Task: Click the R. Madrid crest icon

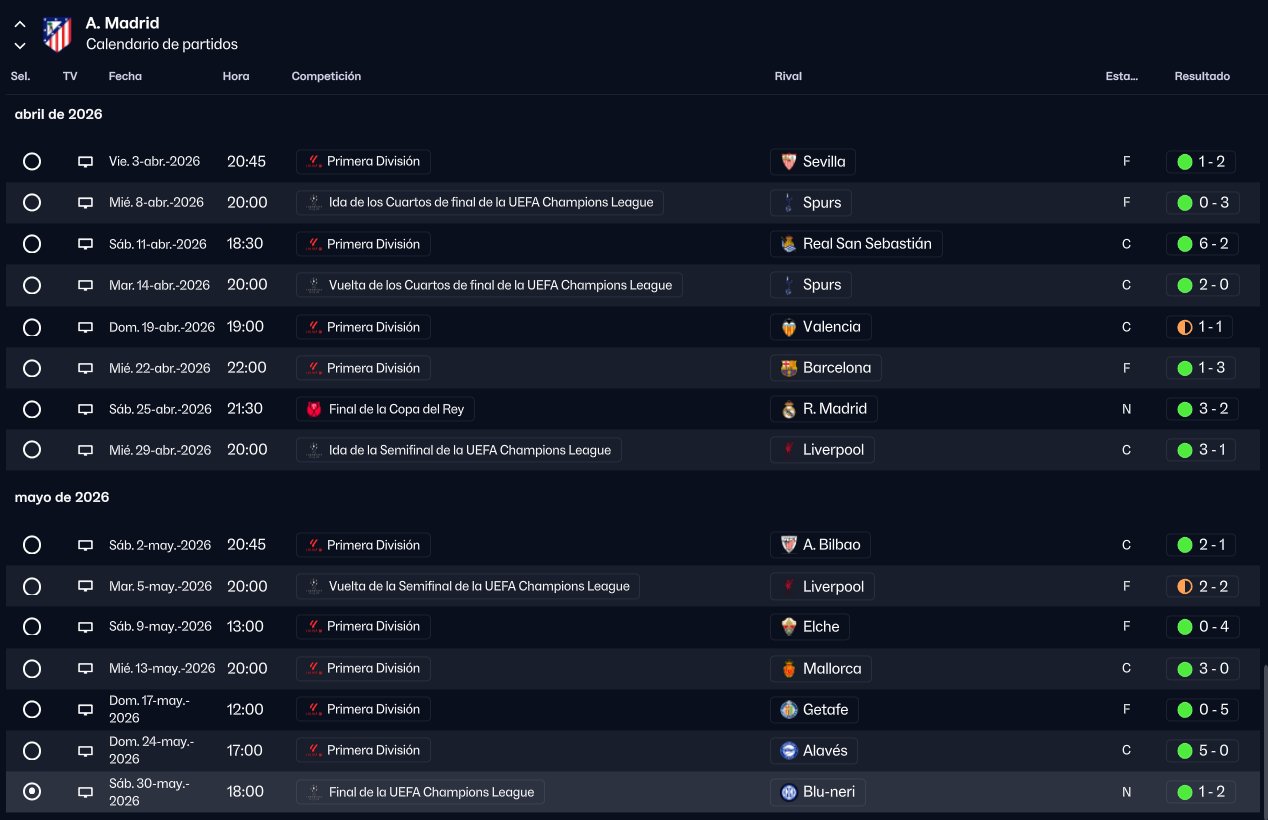Action: click(x=789, y=409)
